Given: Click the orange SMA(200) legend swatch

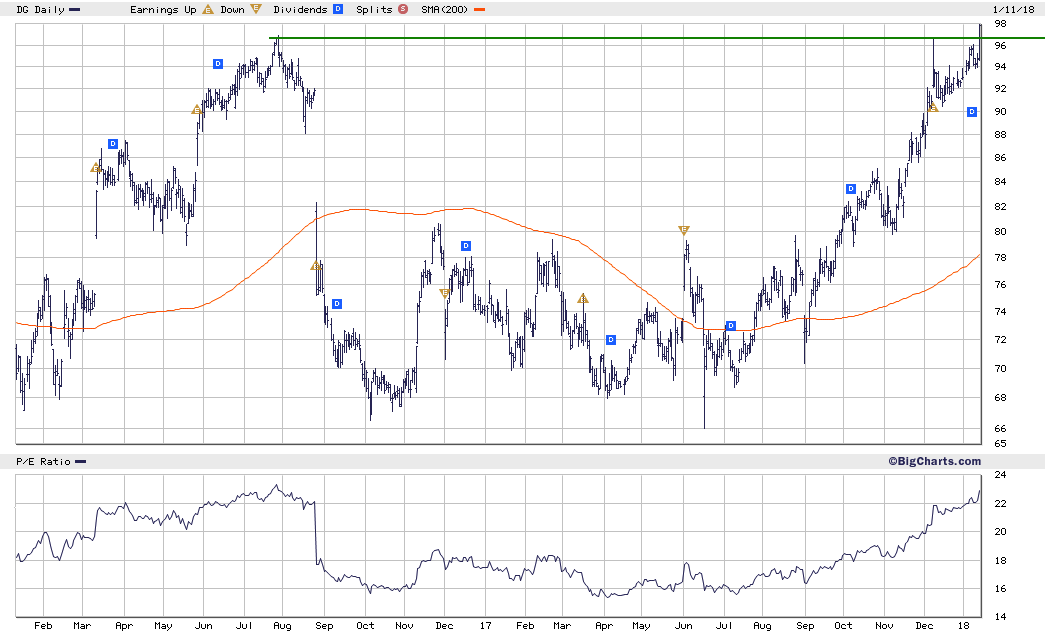Looking at the screenshot, I should coord(479,9).
